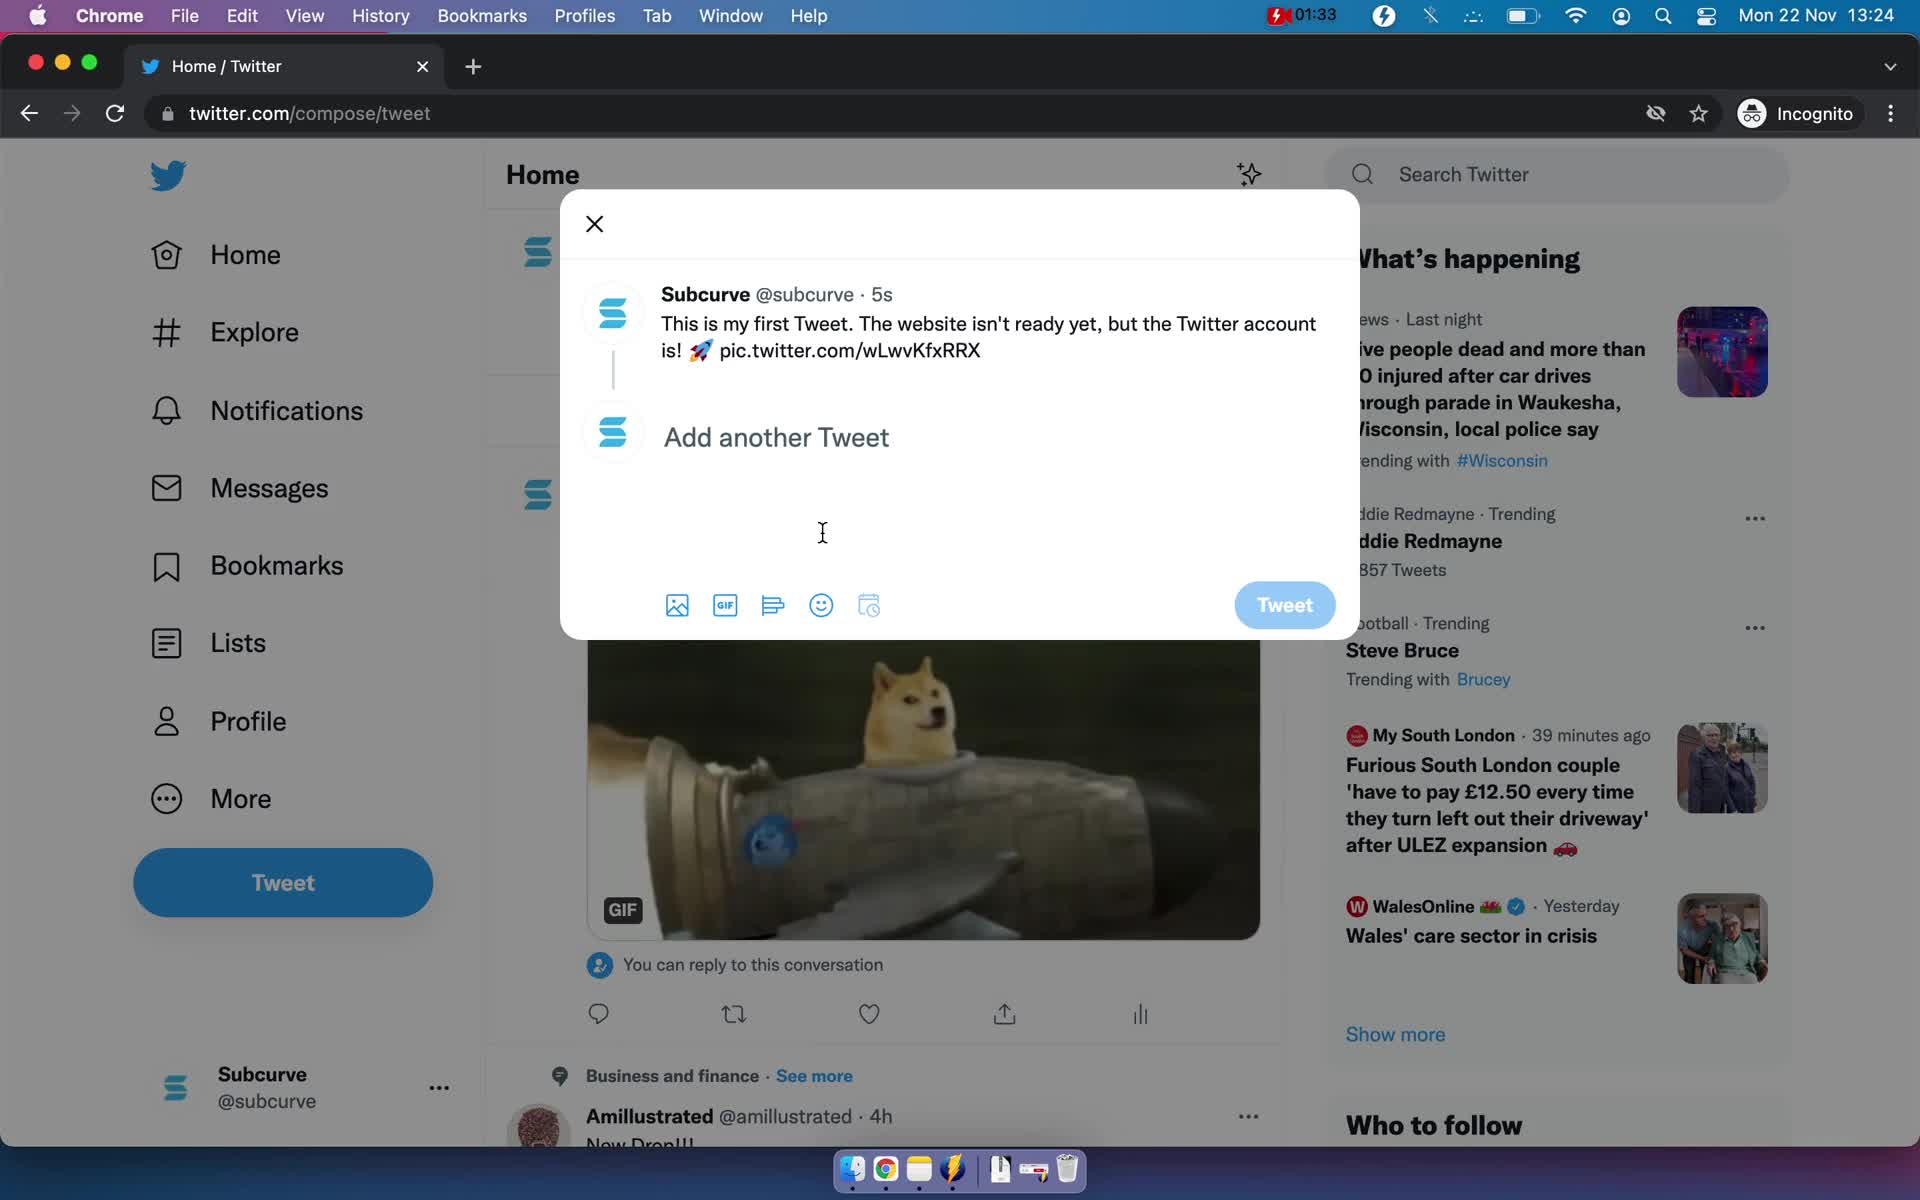The width and height of the screenshot is (1920, 1200).
Task: Click the scheduling icon
Action: 868,604
